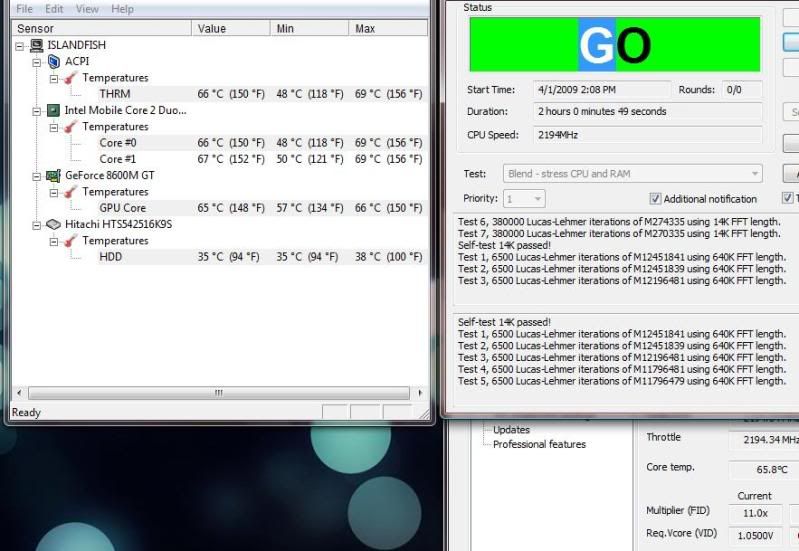799x551 pixels.
Task: Open the View menu
Action: (x=87, y=9)
